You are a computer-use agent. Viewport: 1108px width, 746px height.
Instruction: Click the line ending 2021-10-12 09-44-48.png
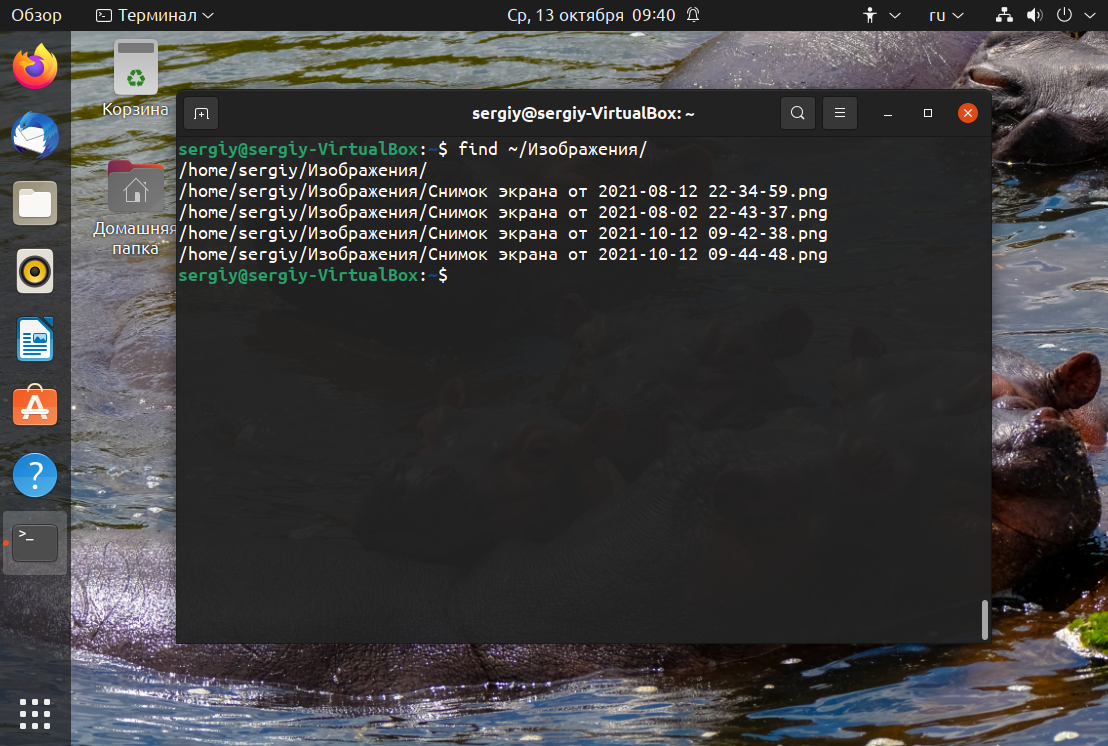point(503,254)
